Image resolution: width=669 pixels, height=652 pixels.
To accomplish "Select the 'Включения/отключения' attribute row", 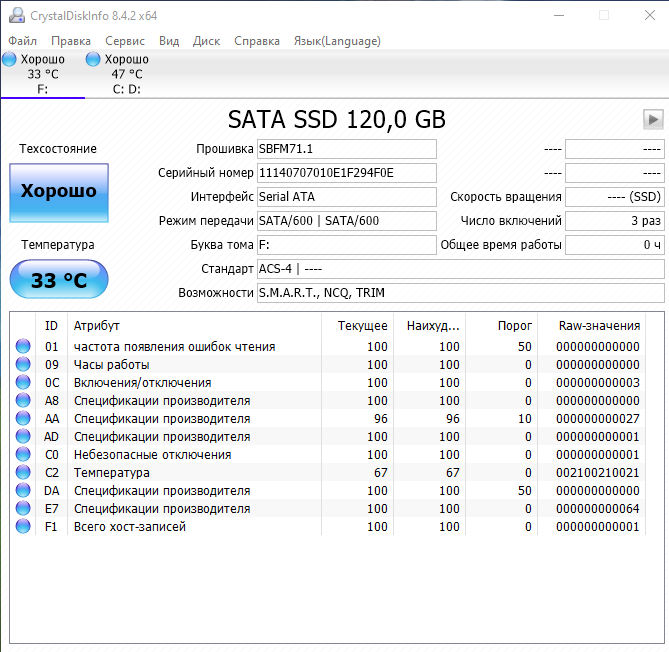I will point(327,382).
